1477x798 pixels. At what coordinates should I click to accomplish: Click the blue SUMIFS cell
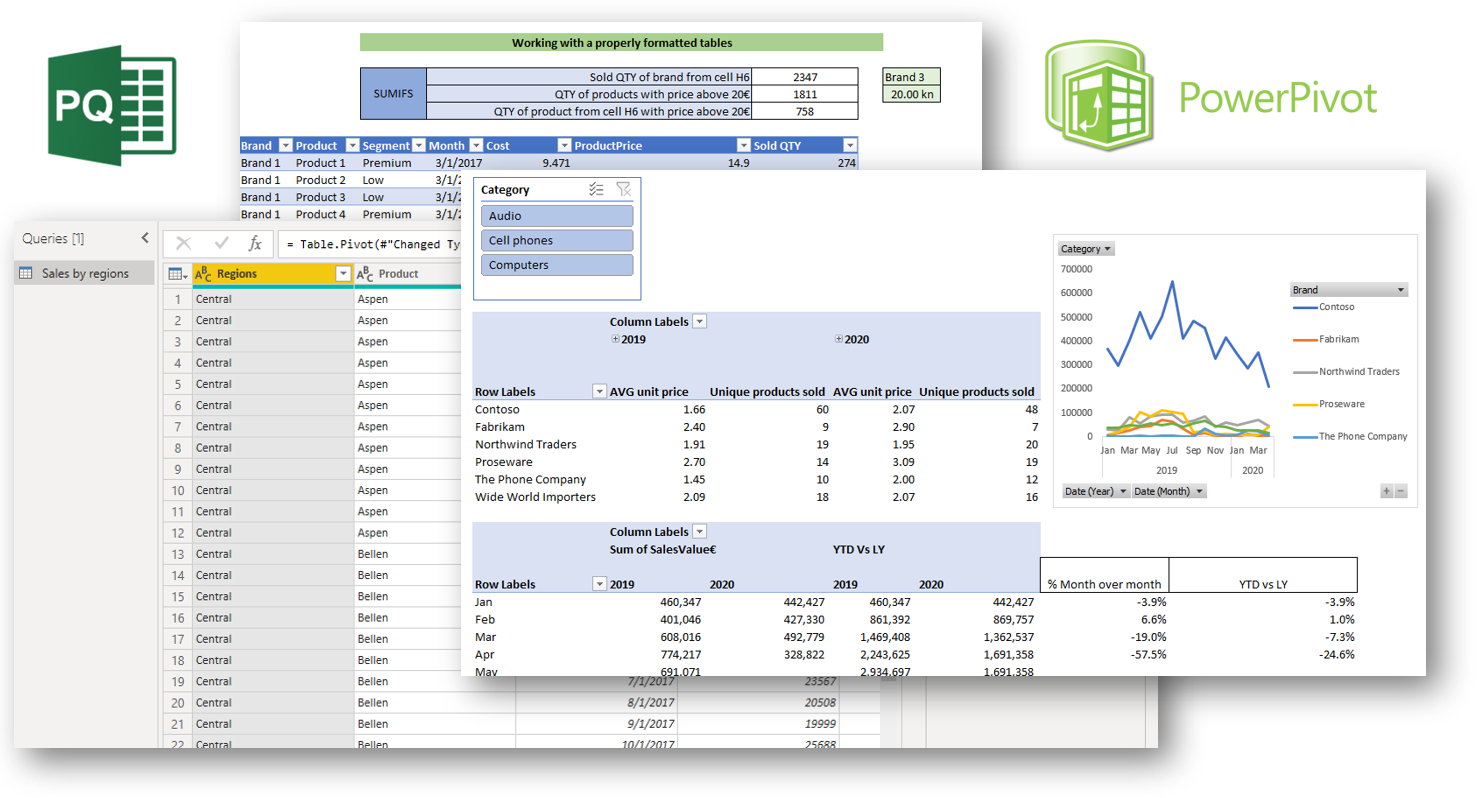393,94
